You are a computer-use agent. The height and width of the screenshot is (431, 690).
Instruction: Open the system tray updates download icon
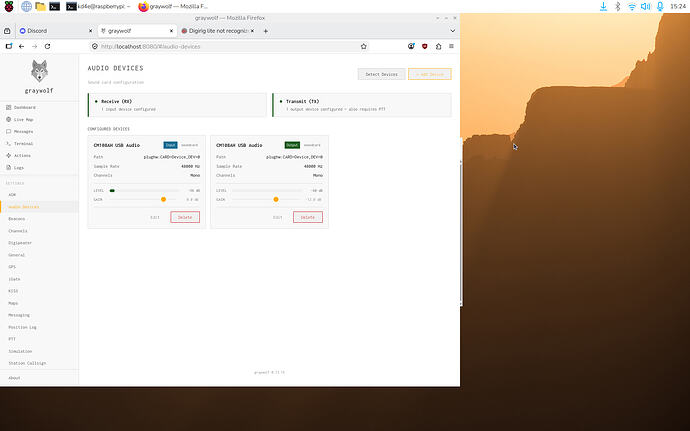[x=603, y=6]
